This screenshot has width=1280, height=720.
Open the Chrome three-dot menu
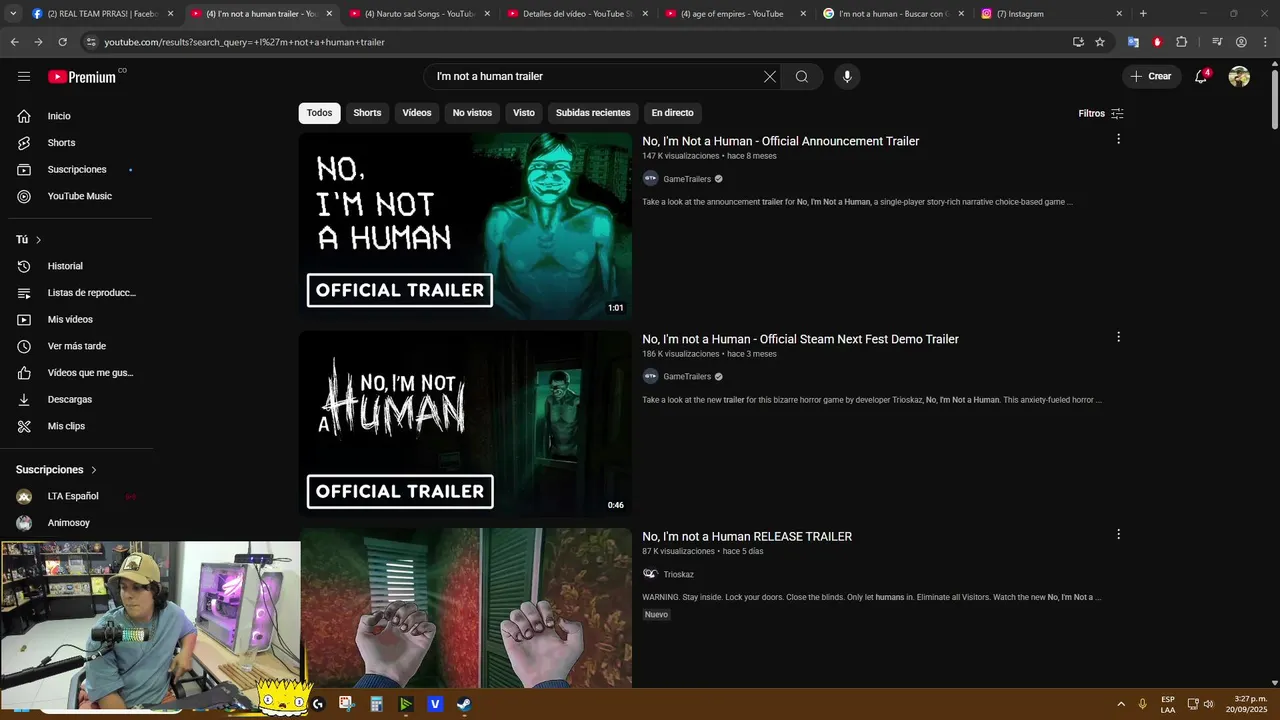[x=1265, y=42]
